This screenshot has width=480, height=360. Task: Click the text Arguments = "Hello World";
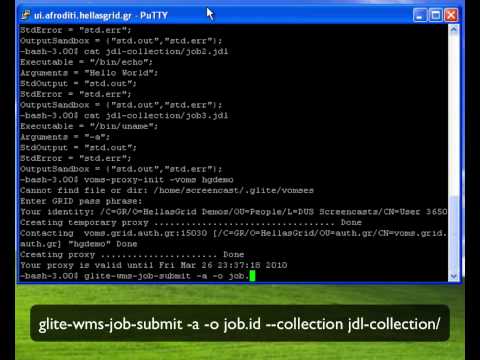pyautogui.click(x=89, y=73)
